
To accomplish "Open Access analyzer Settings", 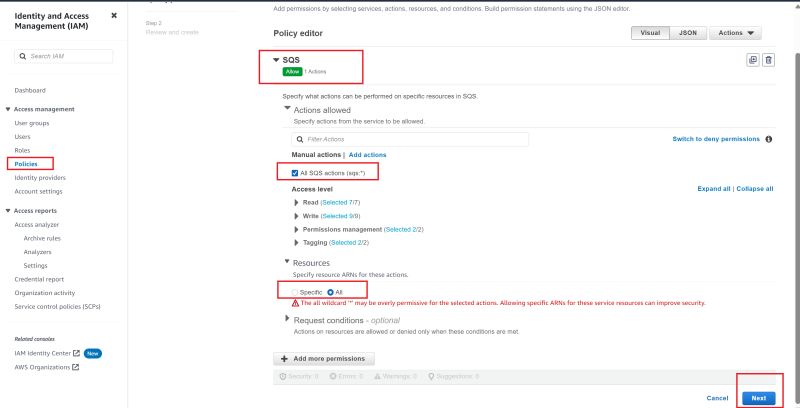I will pyautogui.click(x=35, y=266).
